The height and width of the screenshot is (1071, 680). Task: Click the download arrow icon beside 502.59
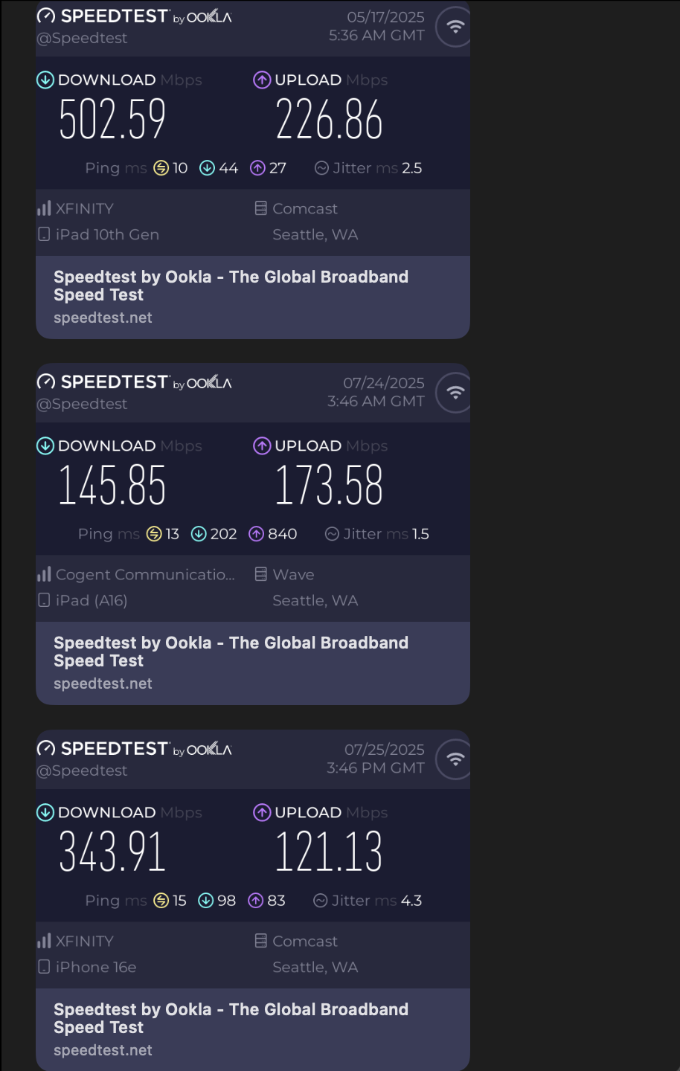click(x=45, y=80)
